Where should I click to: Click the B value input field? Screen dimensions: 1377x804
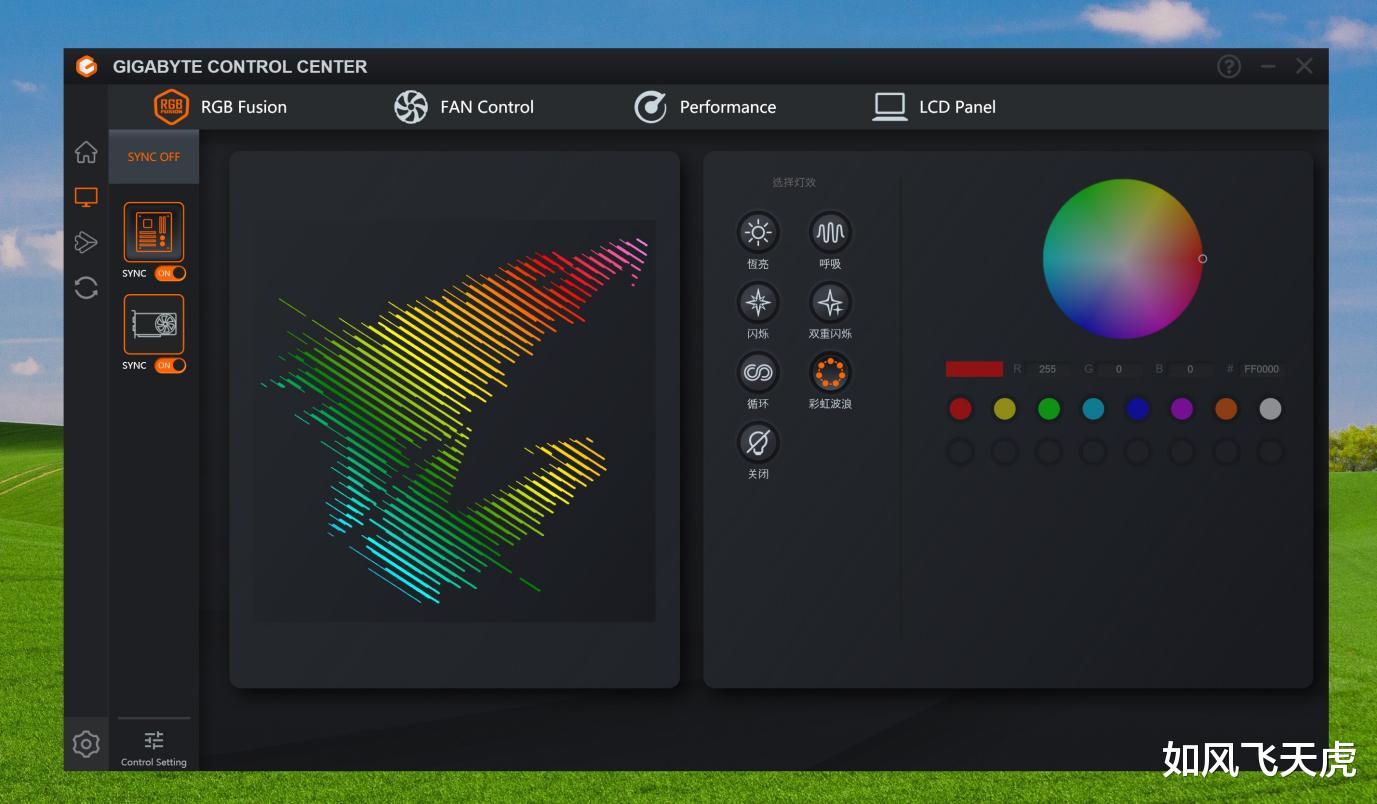coord(1190,369)
